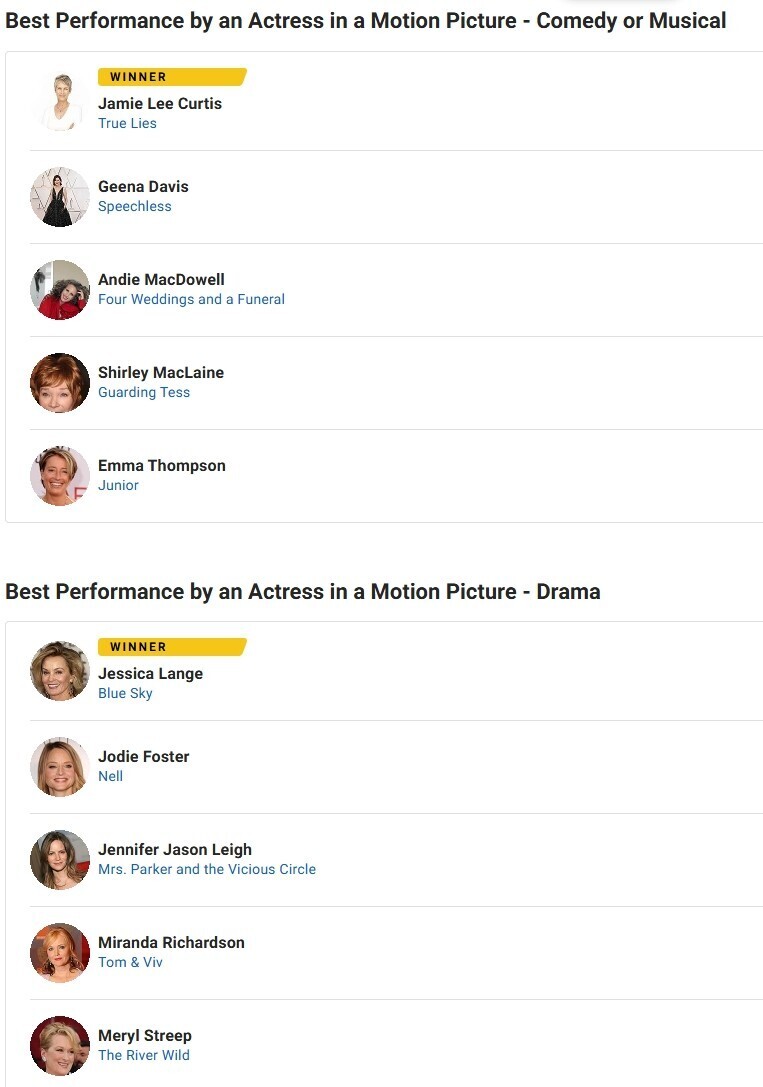Open The River Wild film link

(x=144, y=1056)
